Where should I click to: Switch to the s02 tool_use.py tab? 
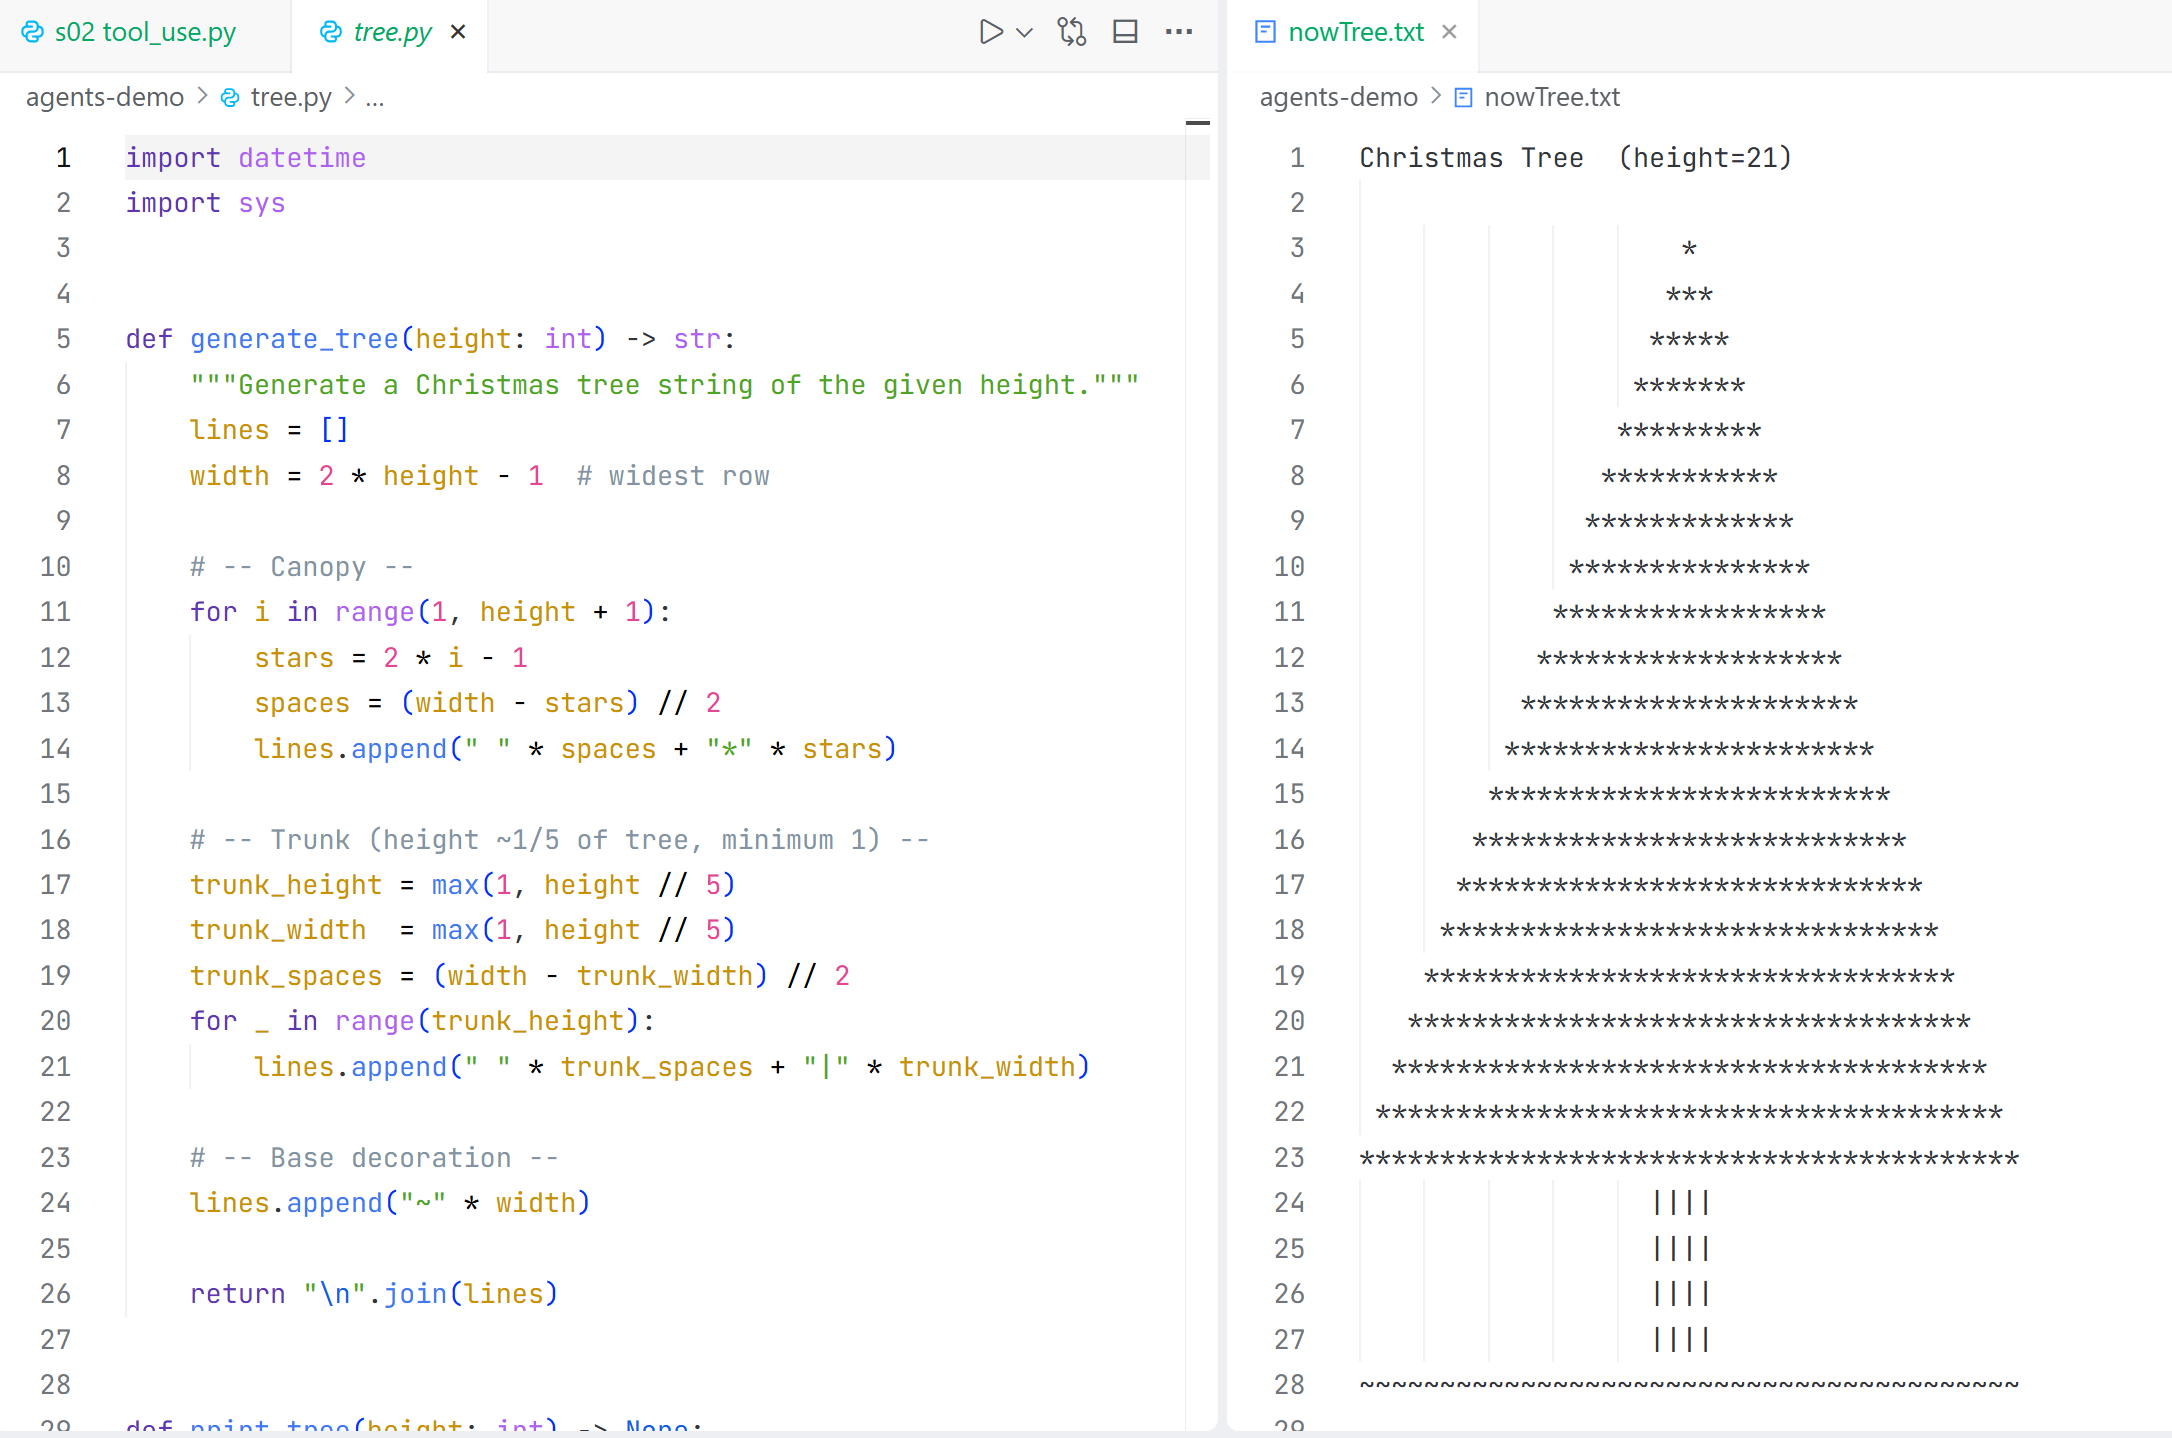point(145,32)
